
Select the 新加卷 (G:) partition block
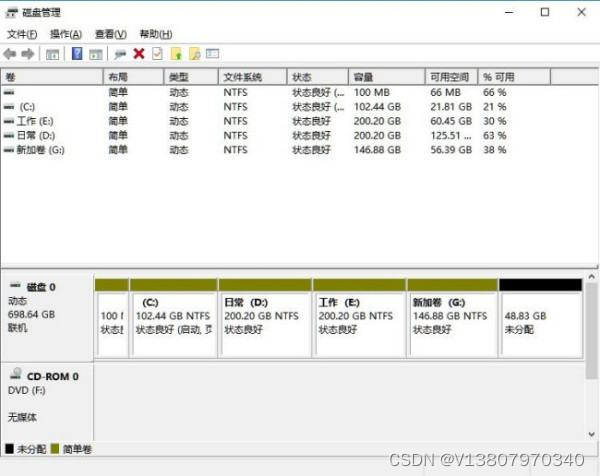[x=453, y=319]
